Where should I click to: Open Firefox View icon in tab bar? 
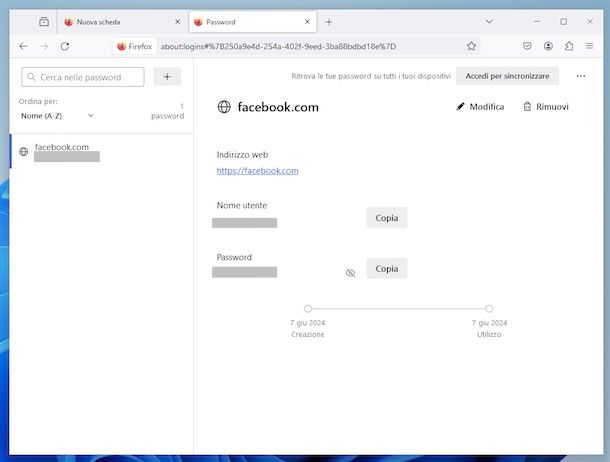coord(44,22)
